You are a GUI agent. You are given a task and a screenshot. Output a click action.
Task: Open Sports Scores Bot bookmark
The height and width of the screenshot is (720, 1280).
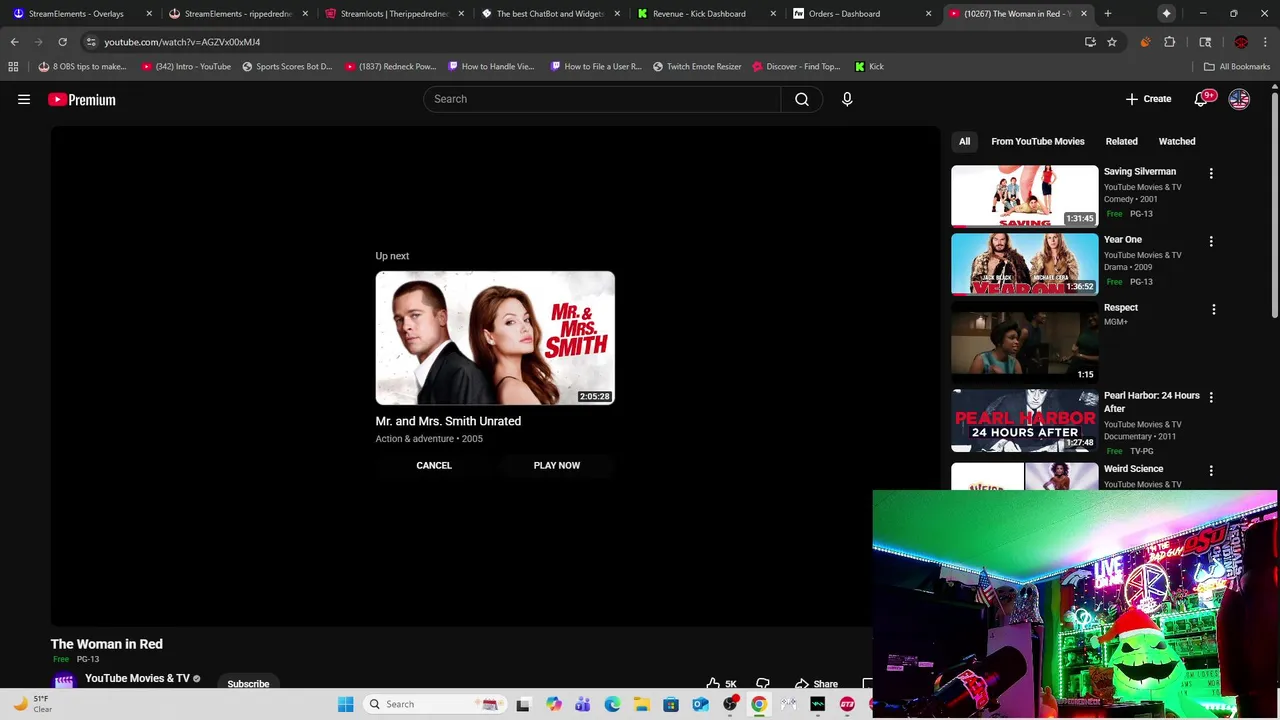pos(287,66)
